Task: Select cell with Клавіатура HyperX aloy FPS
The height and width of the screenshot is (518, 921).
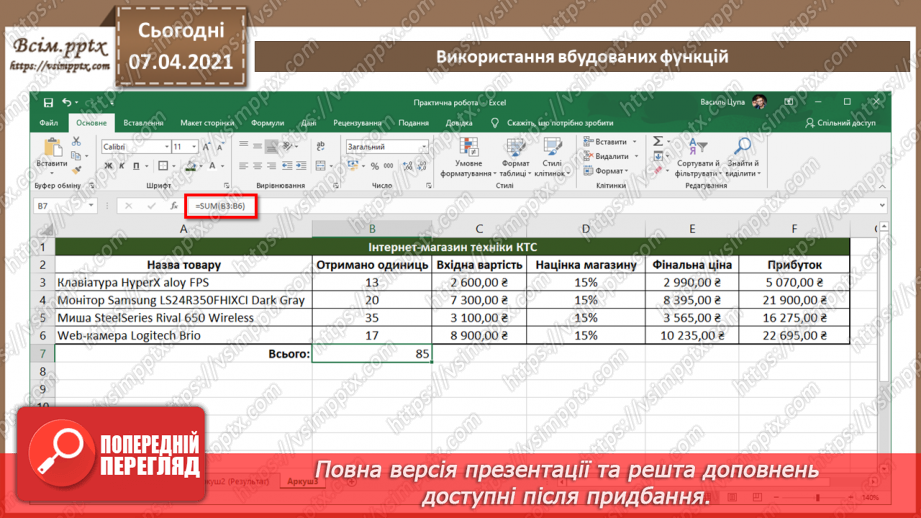Action: click(x=184, y=282)
